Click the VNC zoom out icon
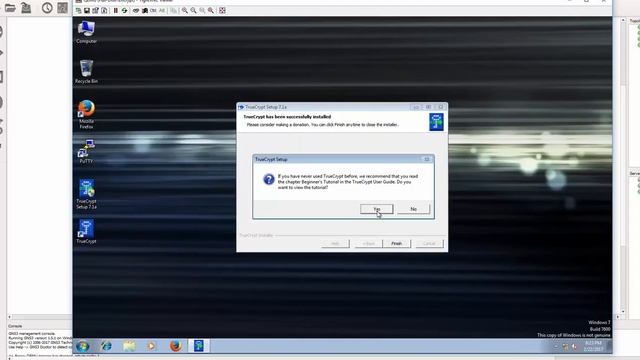Image resolution: width=640 pixels, height=360 pixels. click(x=193, y=11)
